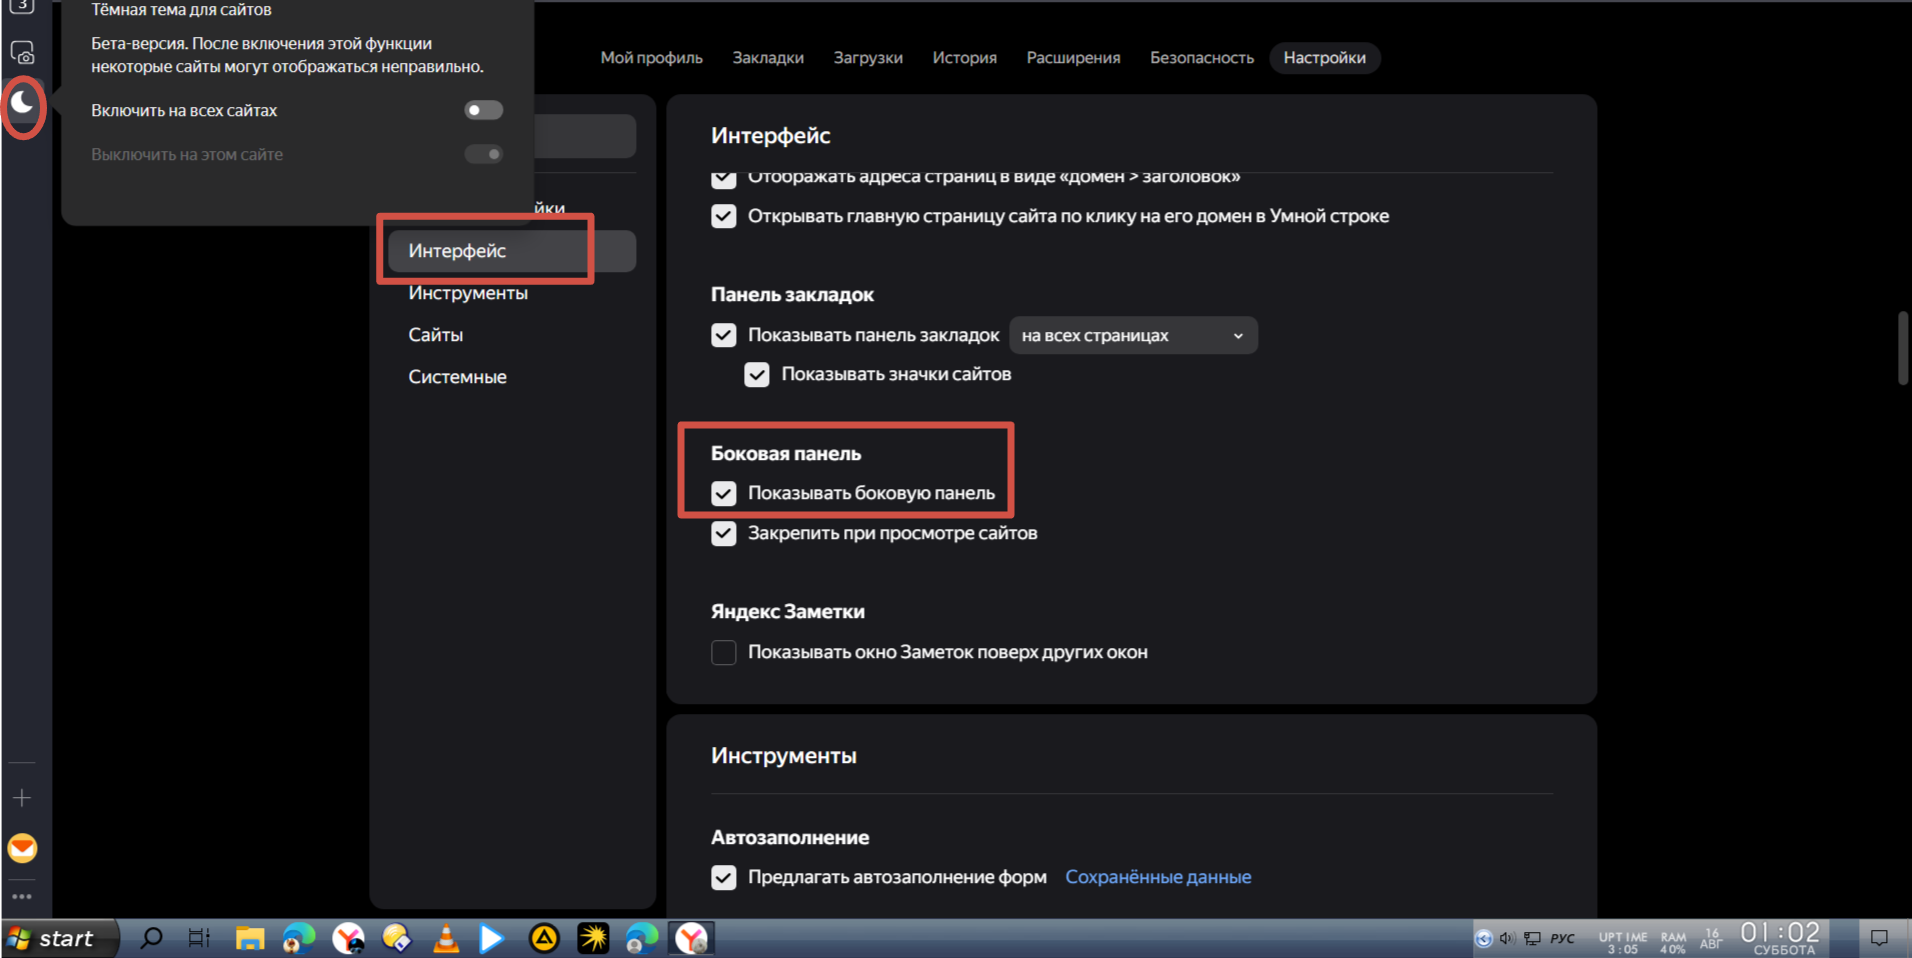
Task: Click the '16 АВГ' date in tray
Action: click(1711, 938)
